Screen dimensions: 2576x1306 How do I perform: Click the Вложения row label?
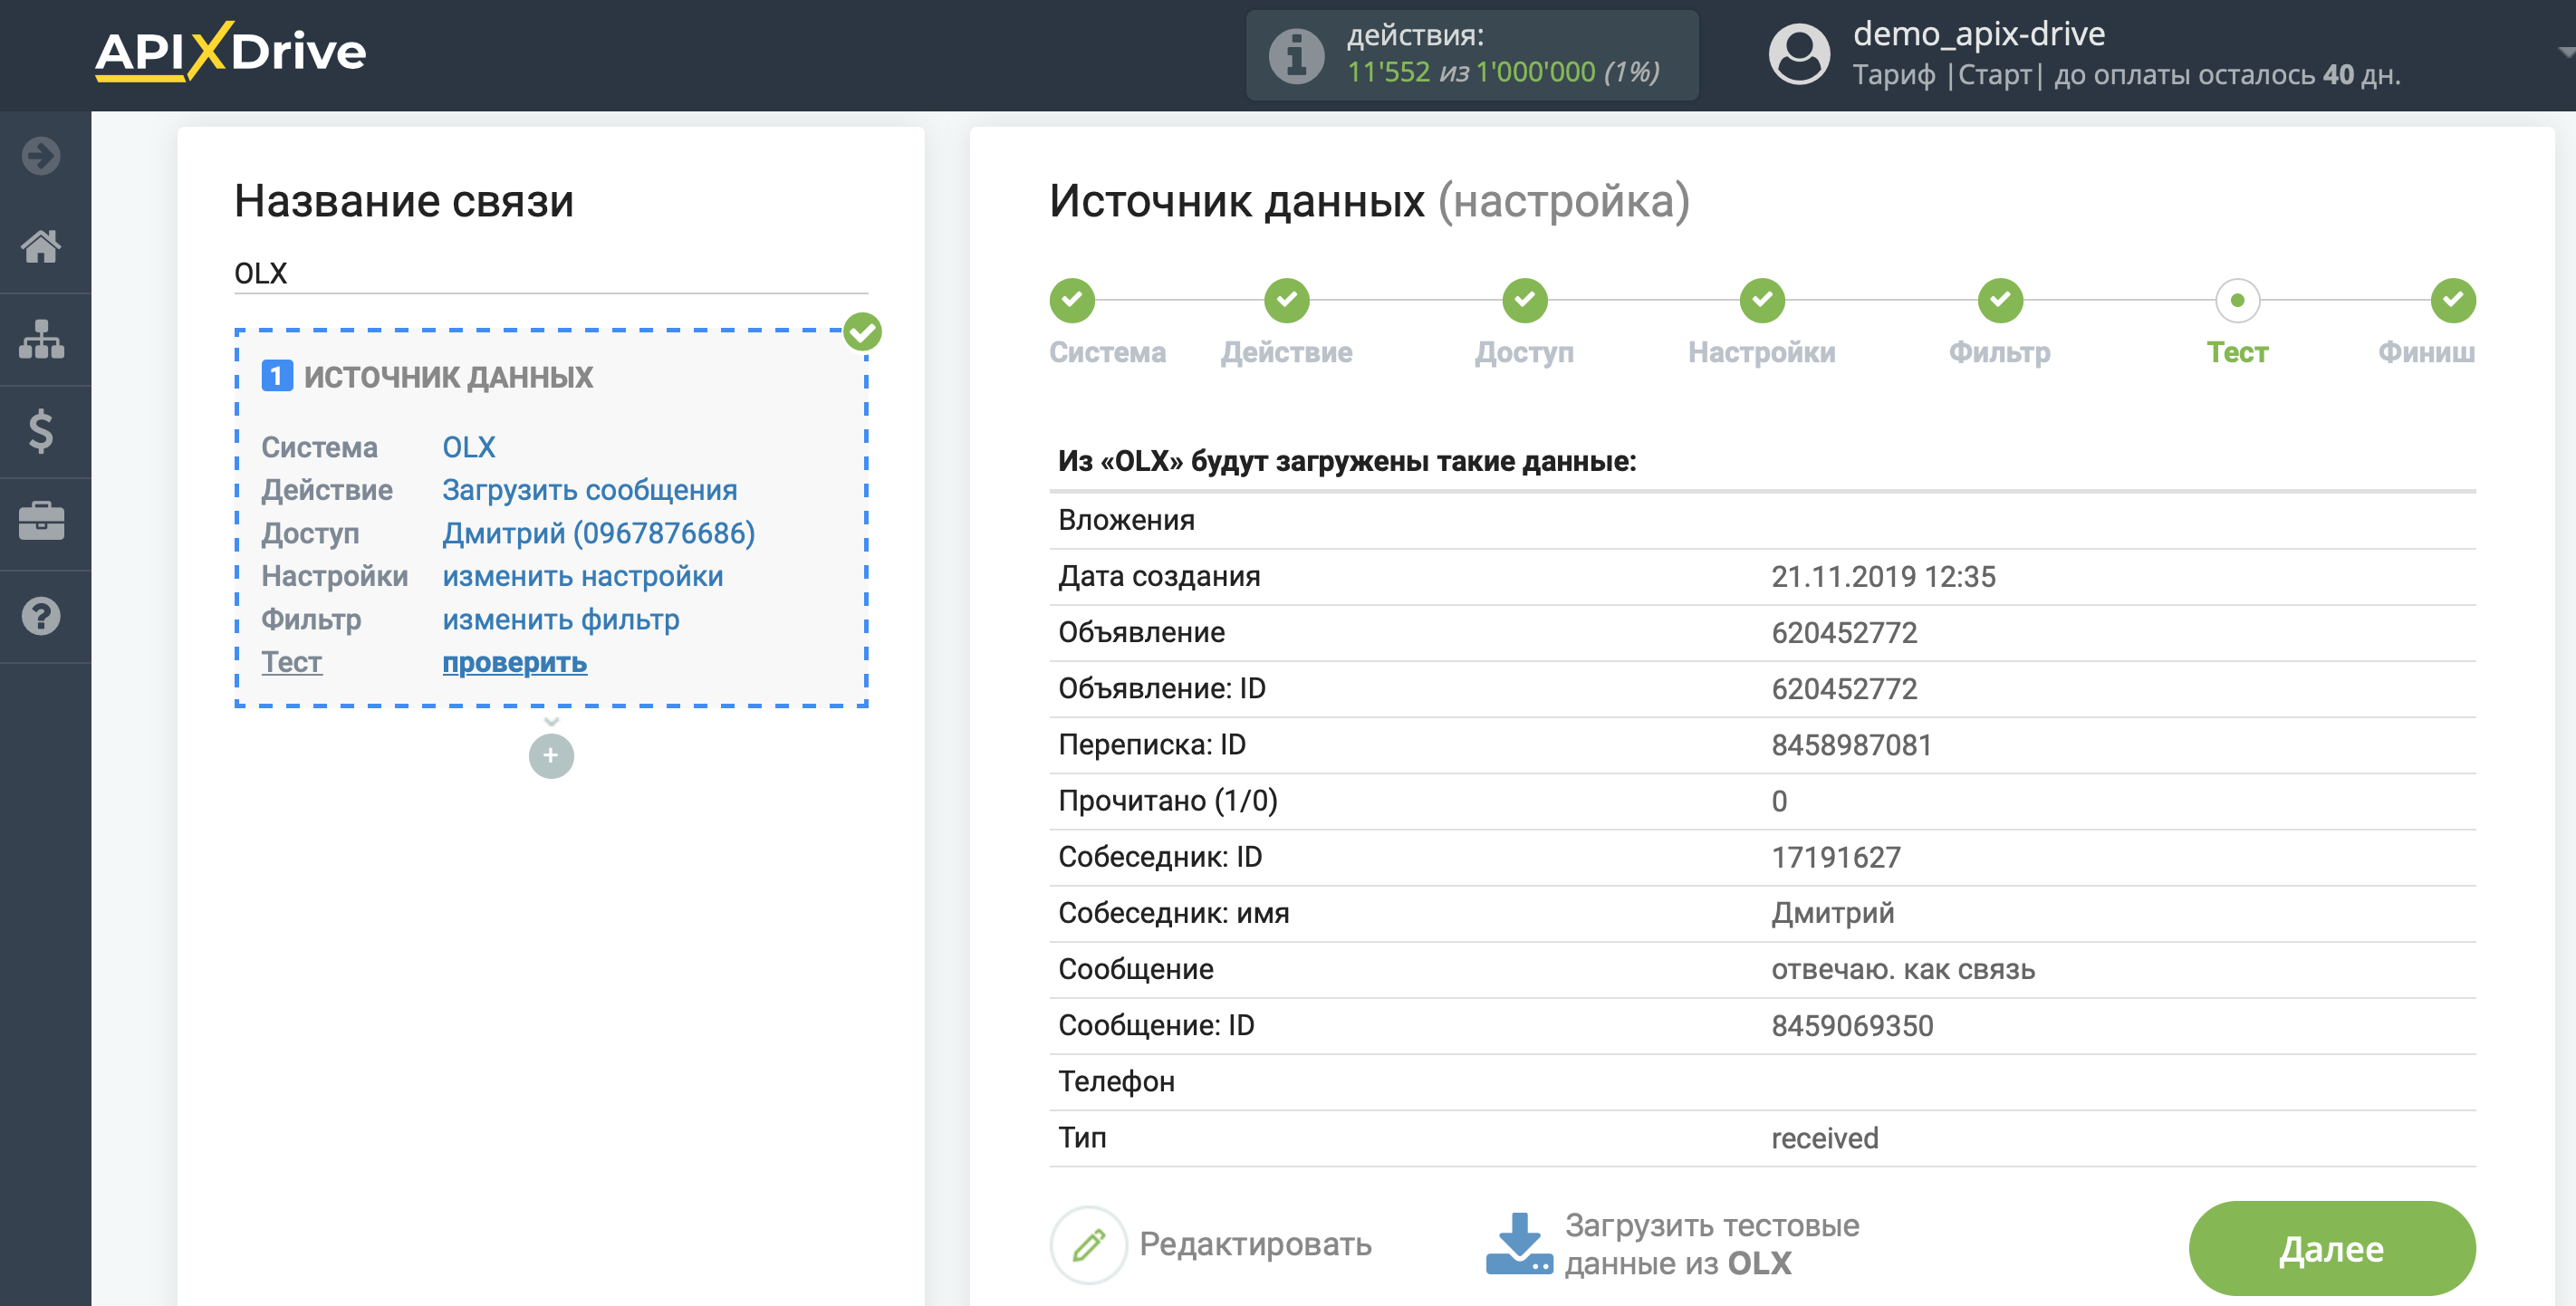[x=1126, y=520]
